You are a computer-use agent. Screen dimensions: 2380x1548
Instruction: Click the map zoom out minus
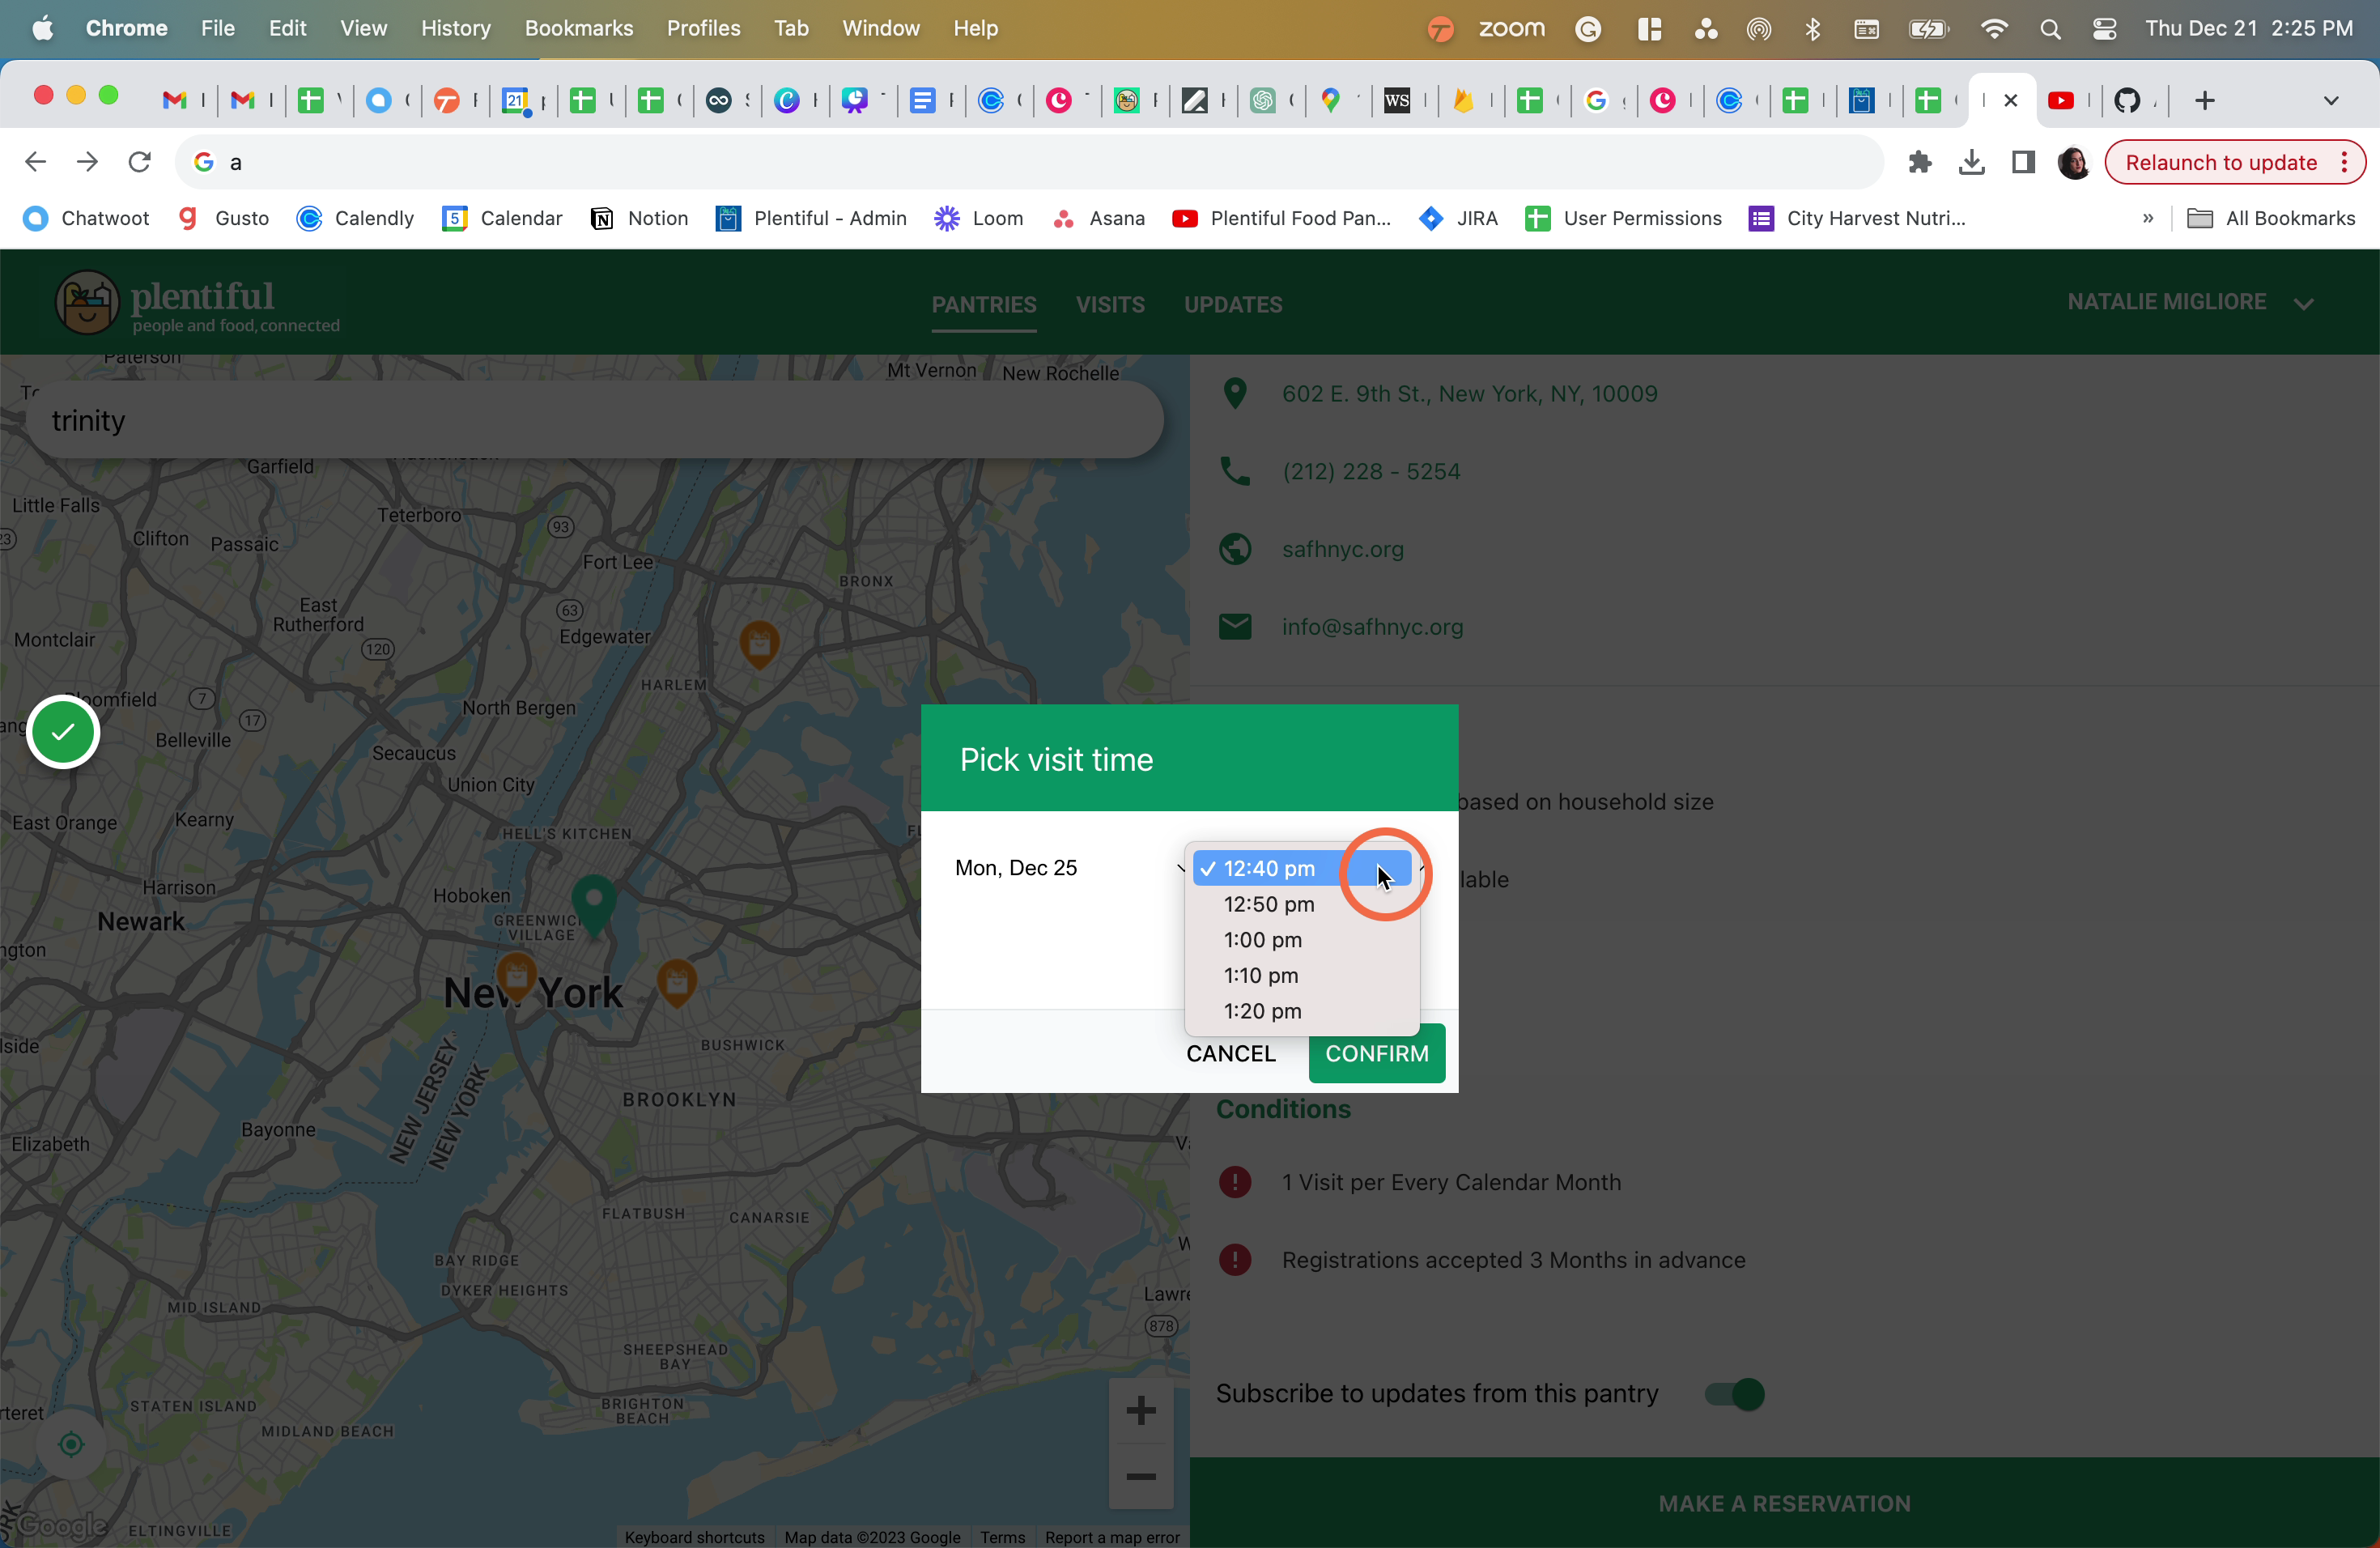pos(1140,1476)
